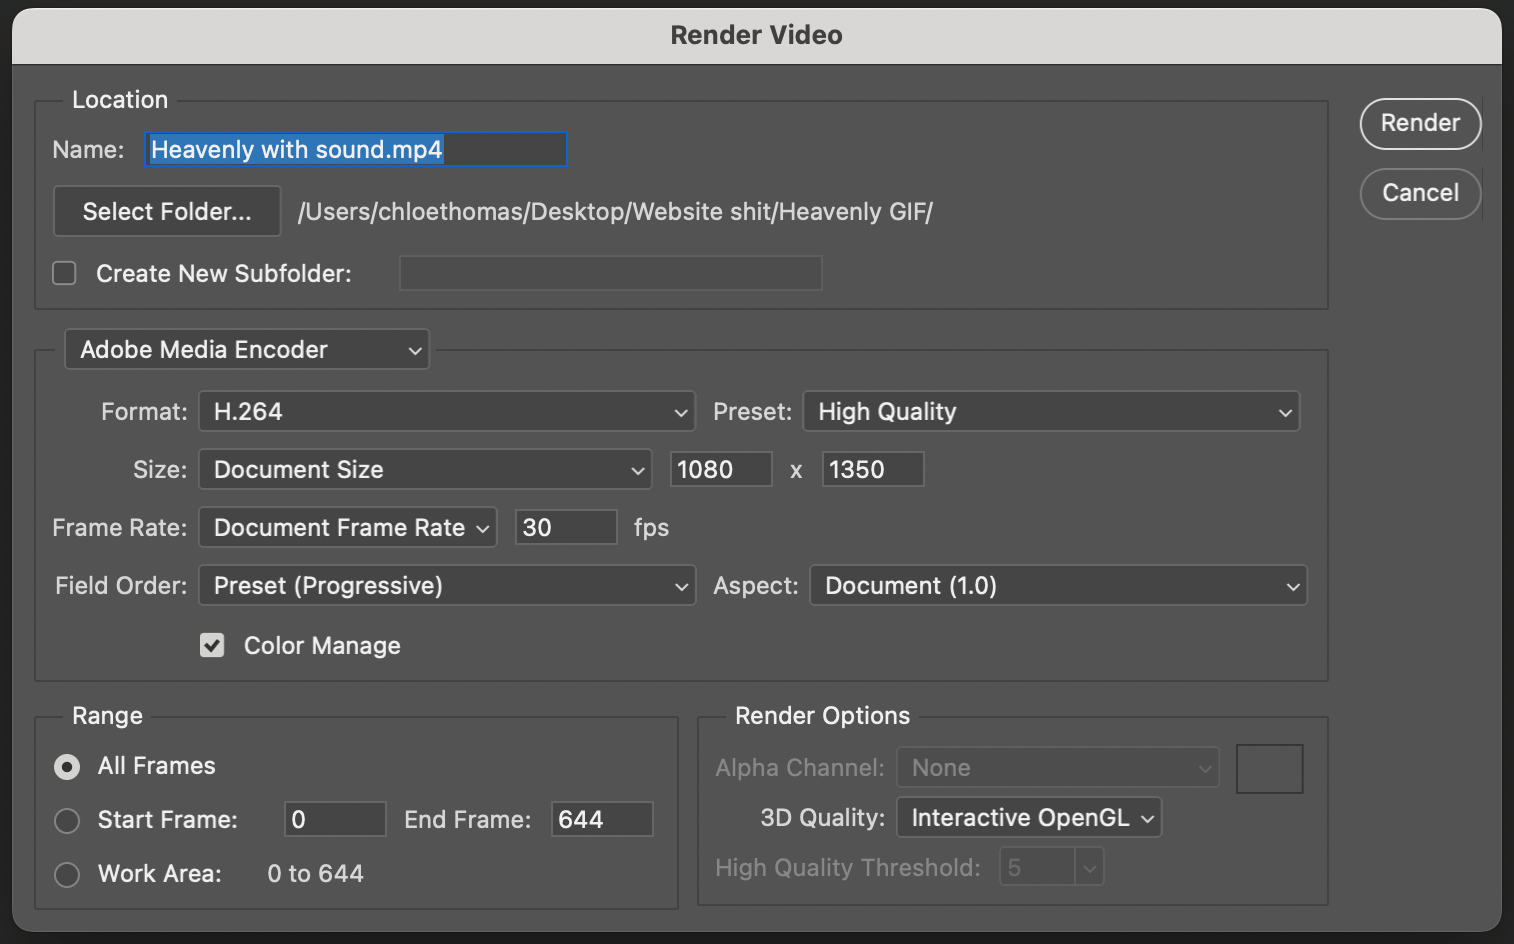
Task: Open the Preset dropdown showing High Quality
Action: pos(1050,411)
